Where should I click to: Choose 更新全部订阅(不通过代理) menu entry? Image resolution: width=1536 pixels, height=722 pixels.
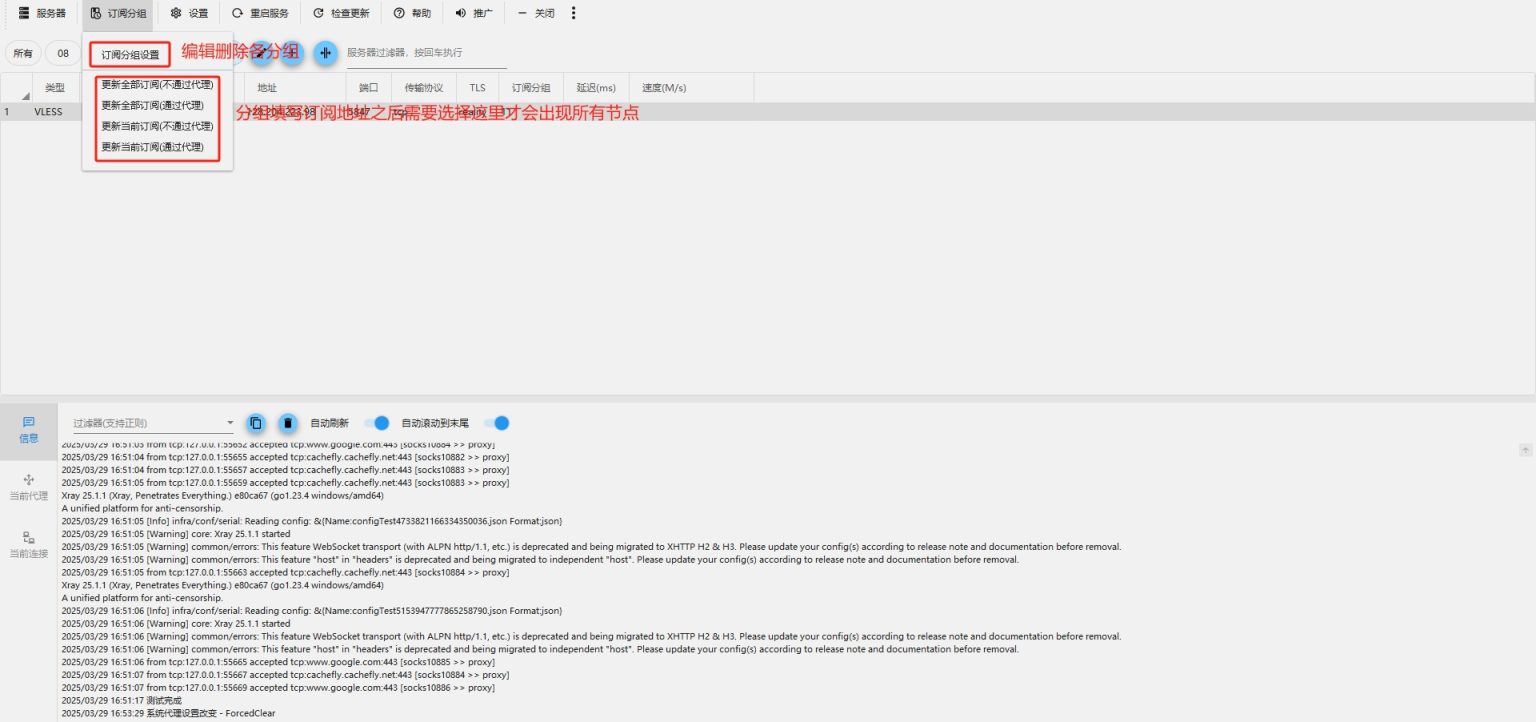click(157, 85)
